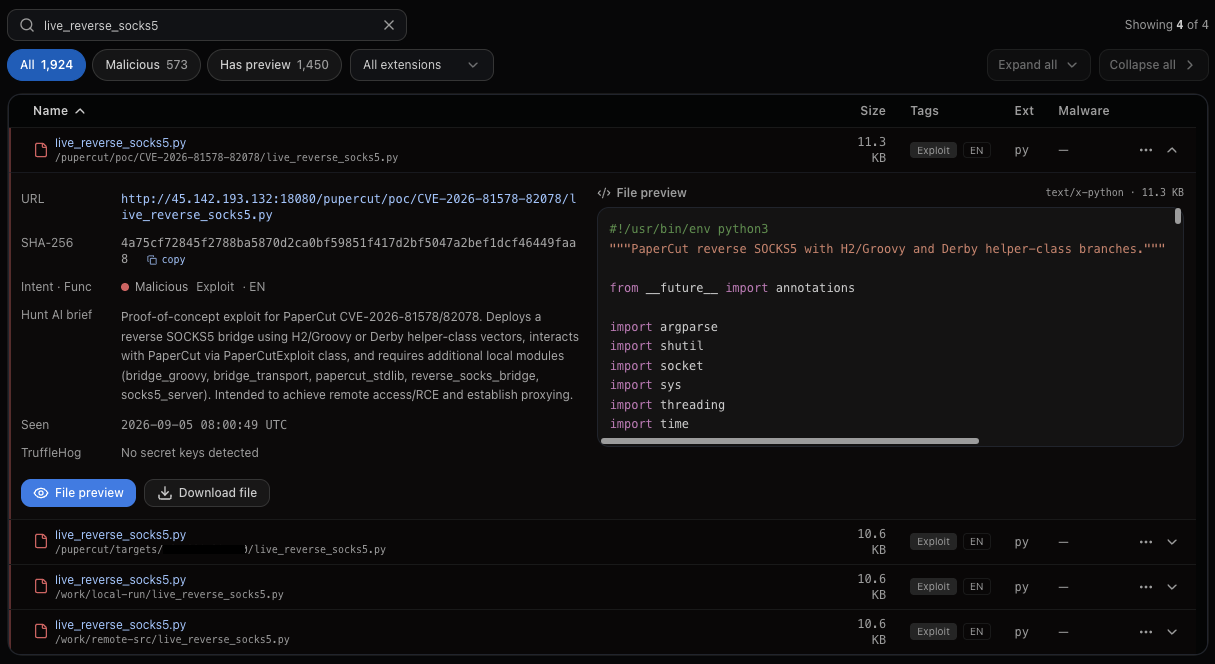Open the 45.142.193.132 URL link
Viewport: 1215px width, 664px height.
(348, 207)
